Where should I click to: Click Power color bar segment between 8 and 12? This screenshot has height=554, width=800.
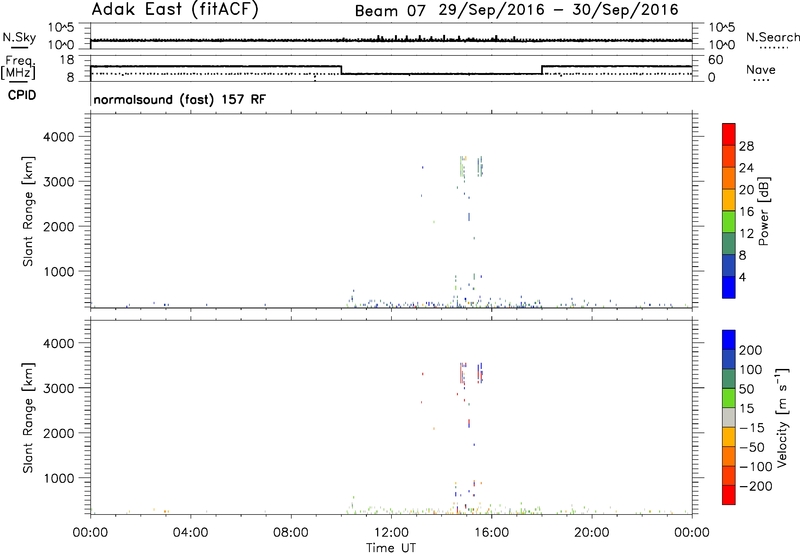[729, 244]
